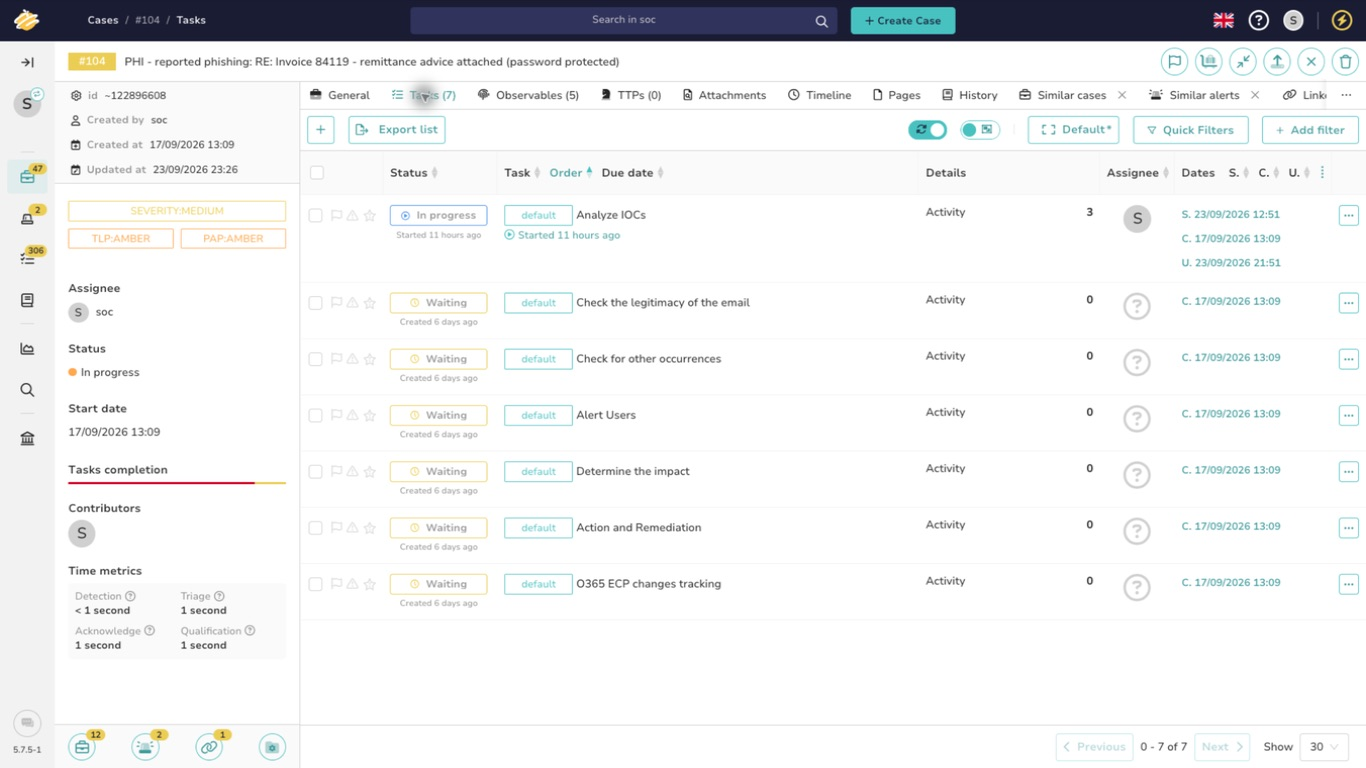Click the lightning bolt icon in header
Screen dimensions: 1366x768
pyautogui.click(x=1342, y=20)
